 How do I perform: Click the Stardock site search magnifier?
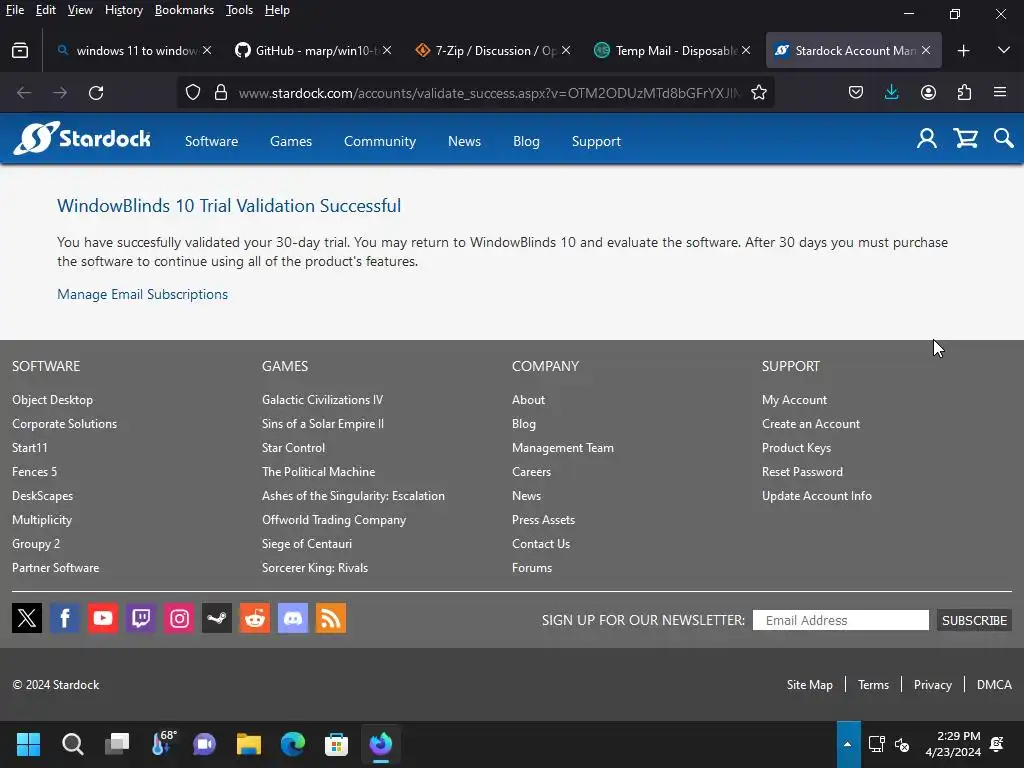tap(1003, 138)
